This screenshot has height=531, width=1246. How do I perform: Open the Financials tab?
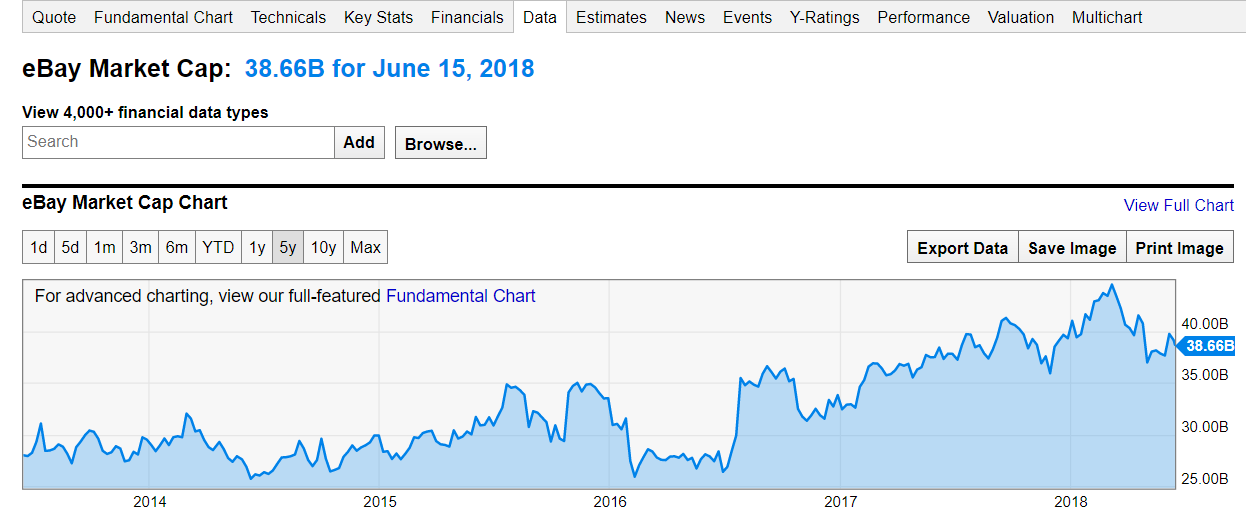point(467,17)
